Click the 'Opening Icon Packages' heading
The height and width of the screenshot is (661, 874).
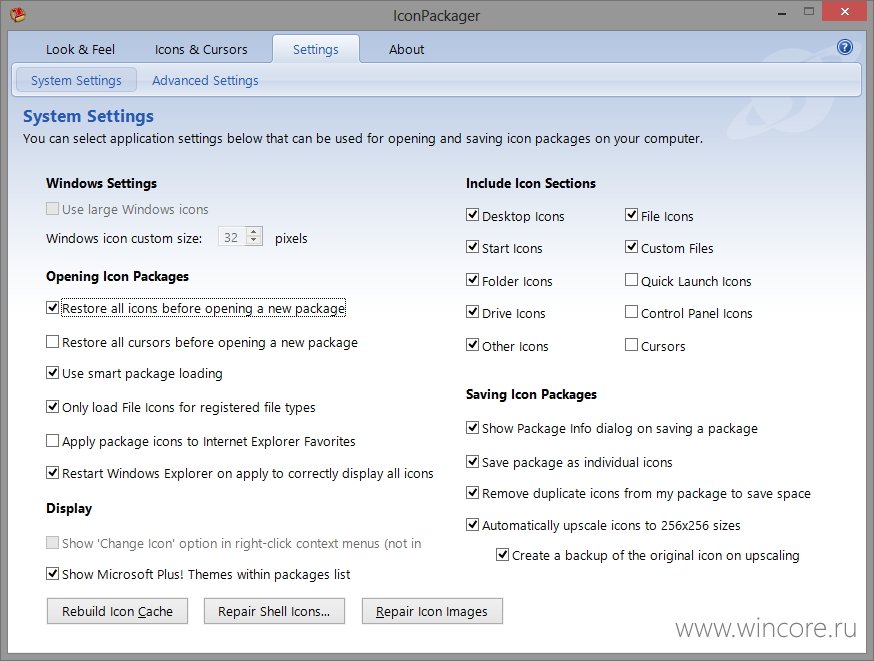click(x=118, y=276)
